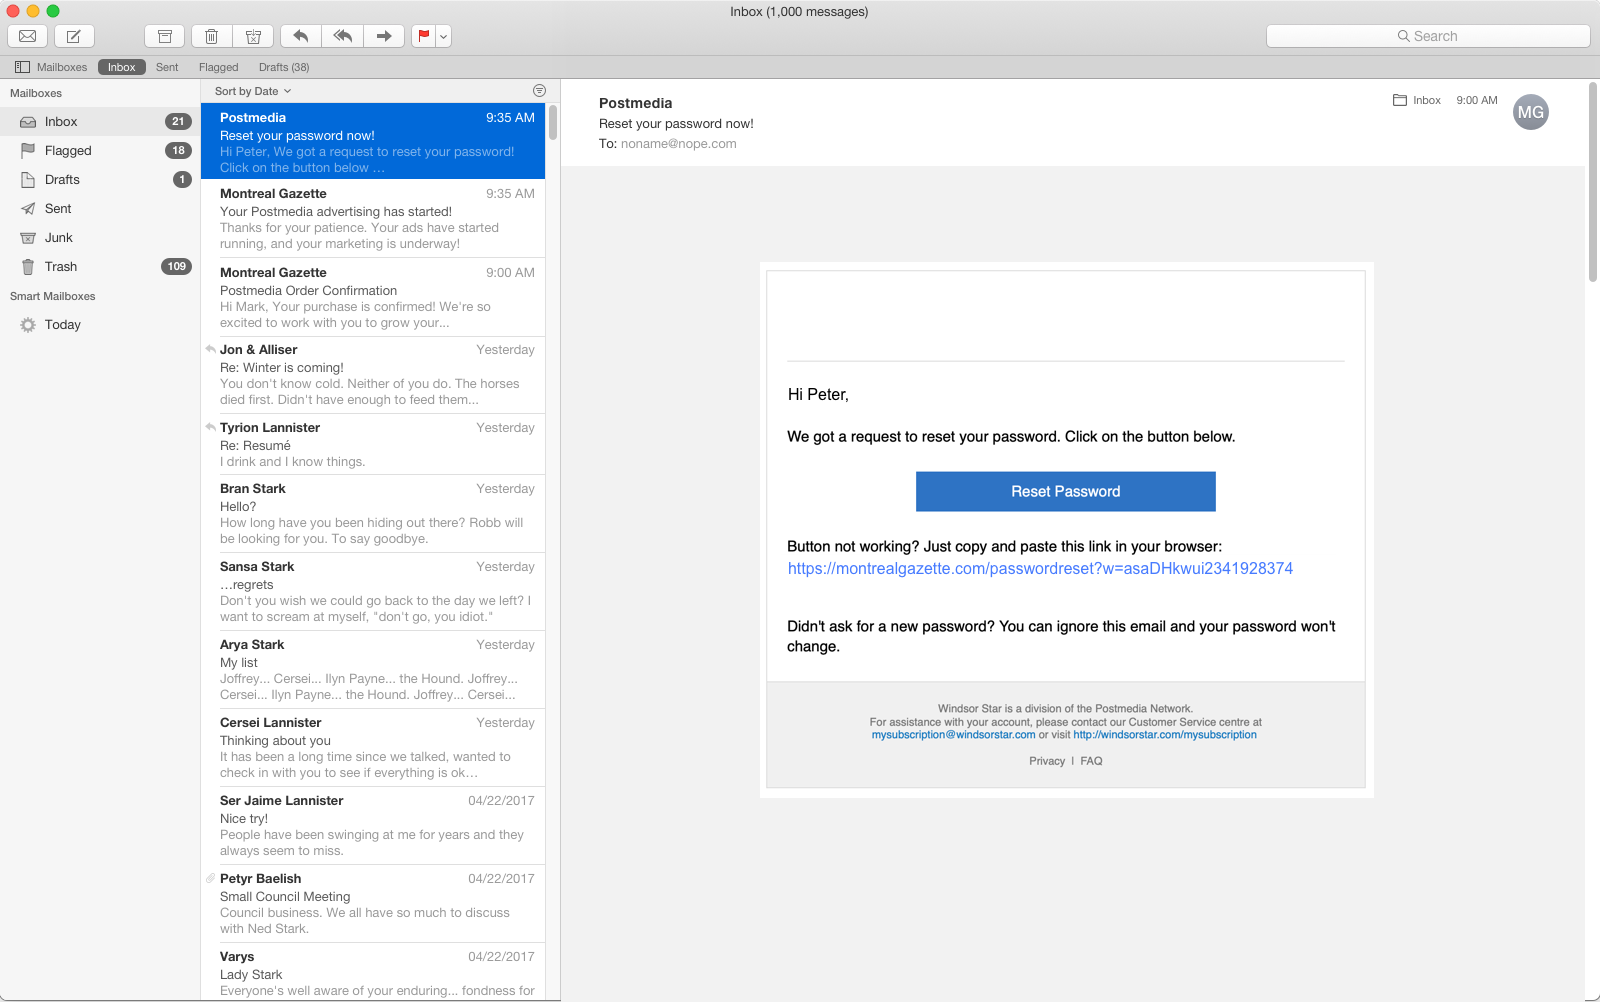Image resolution: width=1600 pixels, height=1002 pixels.
Task: Open windsorstar.com/mysubscription link
Action: tap(1165, 735)
